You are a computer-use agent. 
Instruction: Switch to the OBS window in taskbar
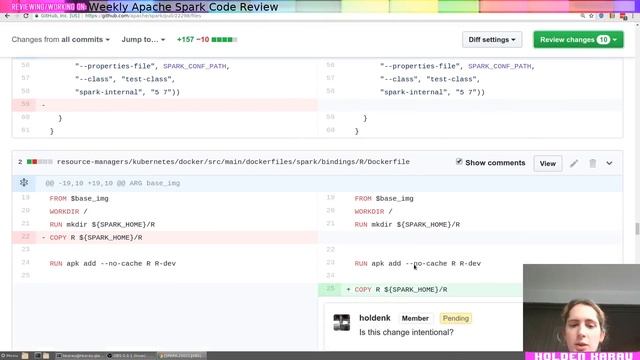tap(130, 356)
